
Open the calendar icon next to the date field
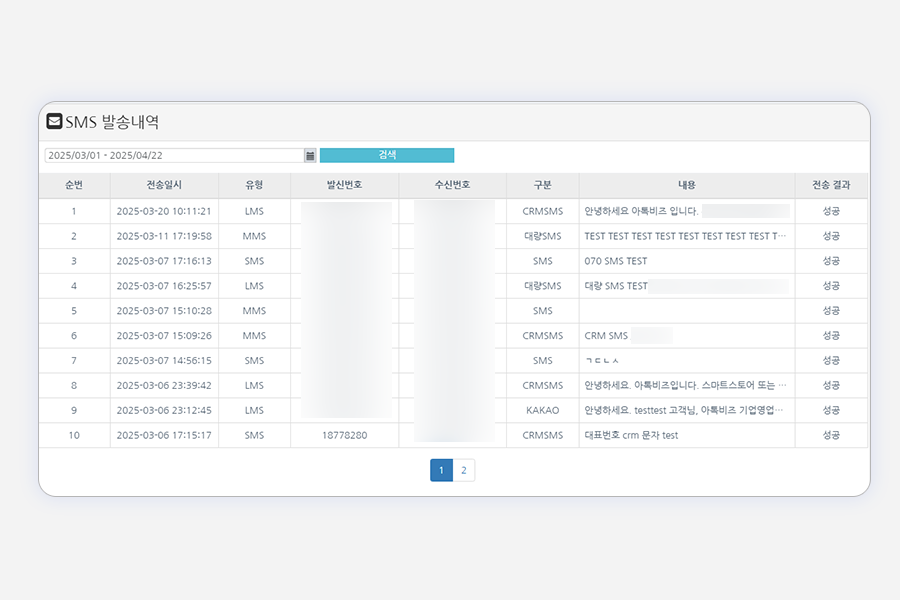click(309, 155)
